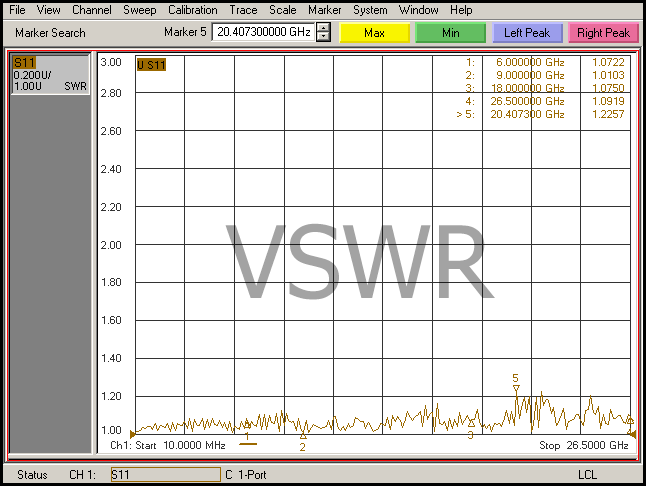This screenshot has height=486, width=646.
Task: Click the S11 field in status bar
Action: click(x=163, y=474)
